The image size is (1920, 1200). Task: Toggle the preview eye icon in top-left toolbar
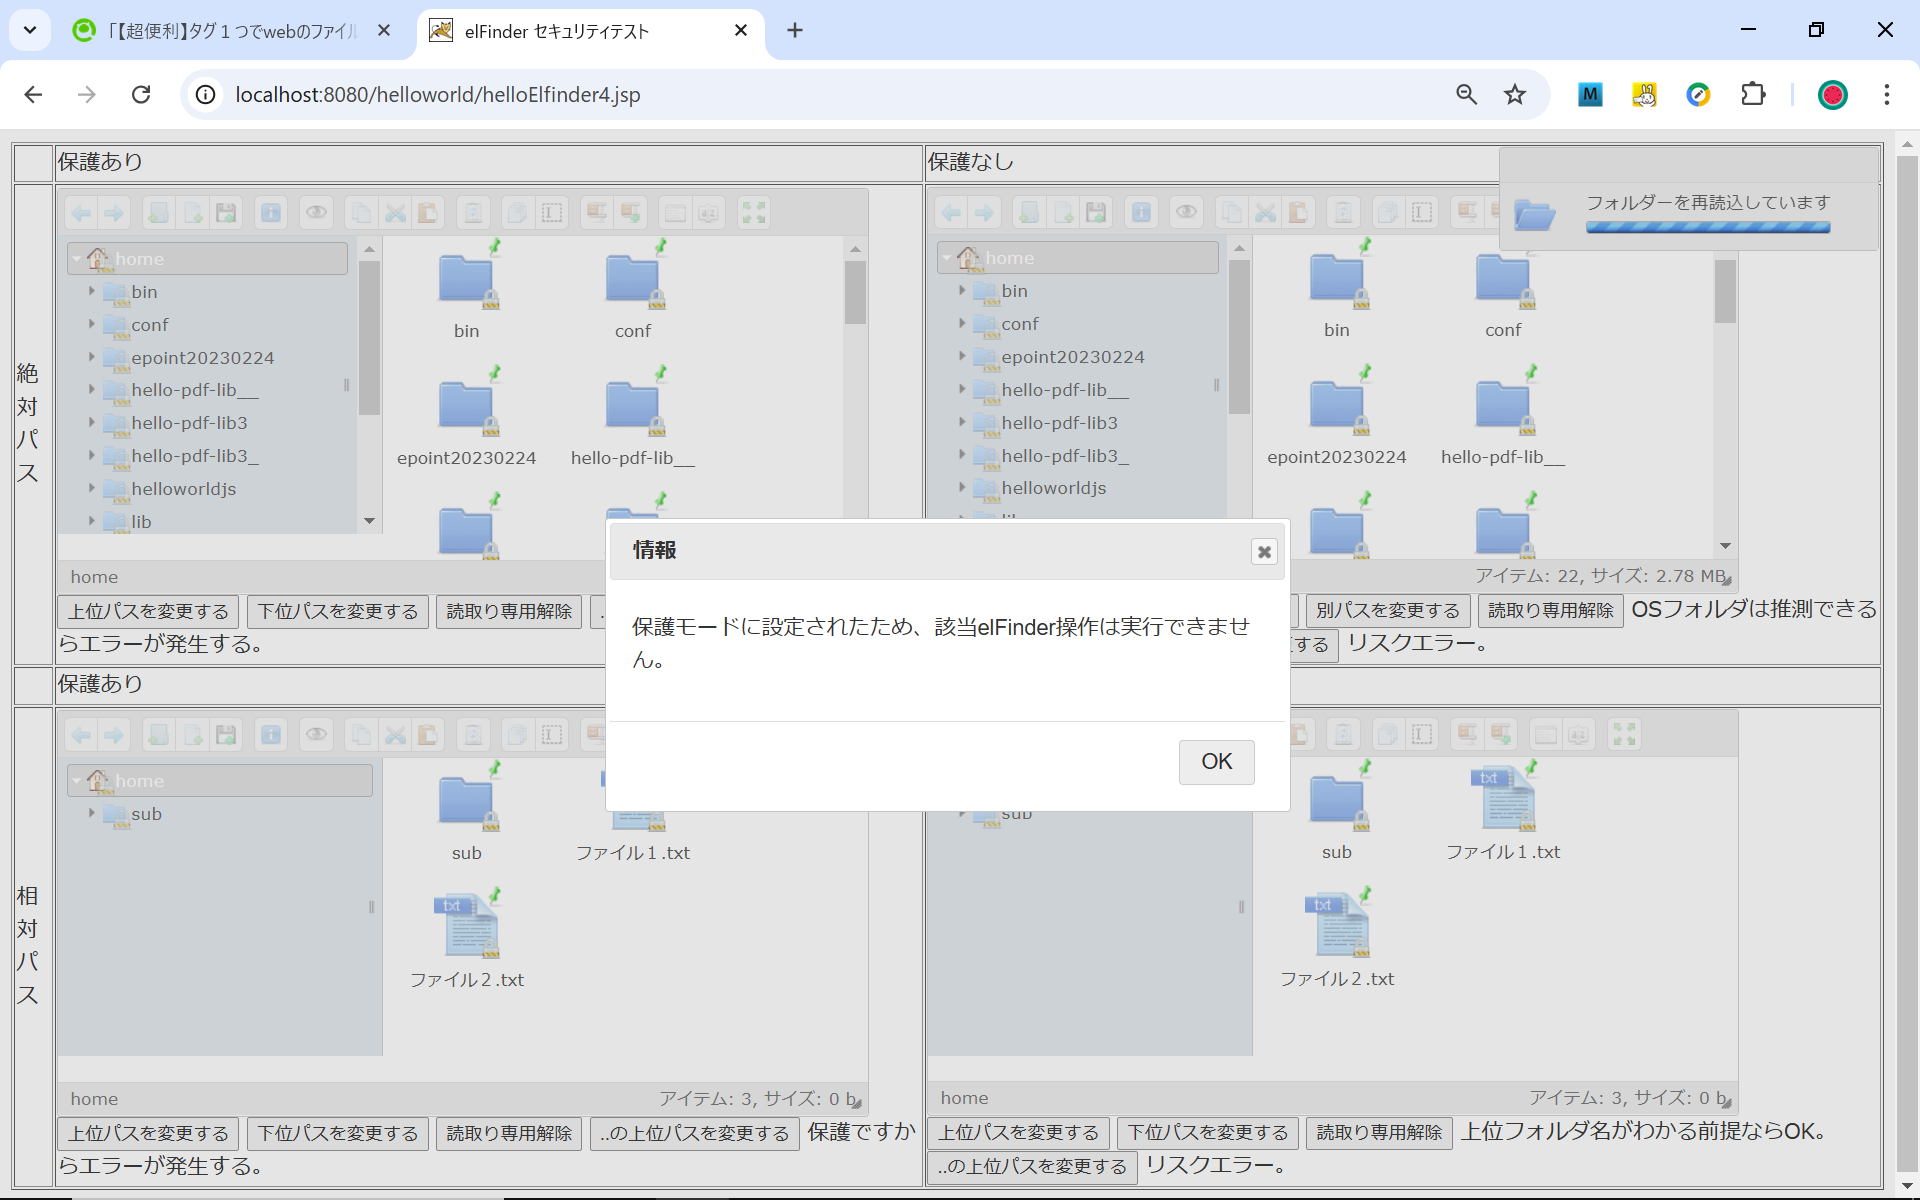(x=316, y=213)
